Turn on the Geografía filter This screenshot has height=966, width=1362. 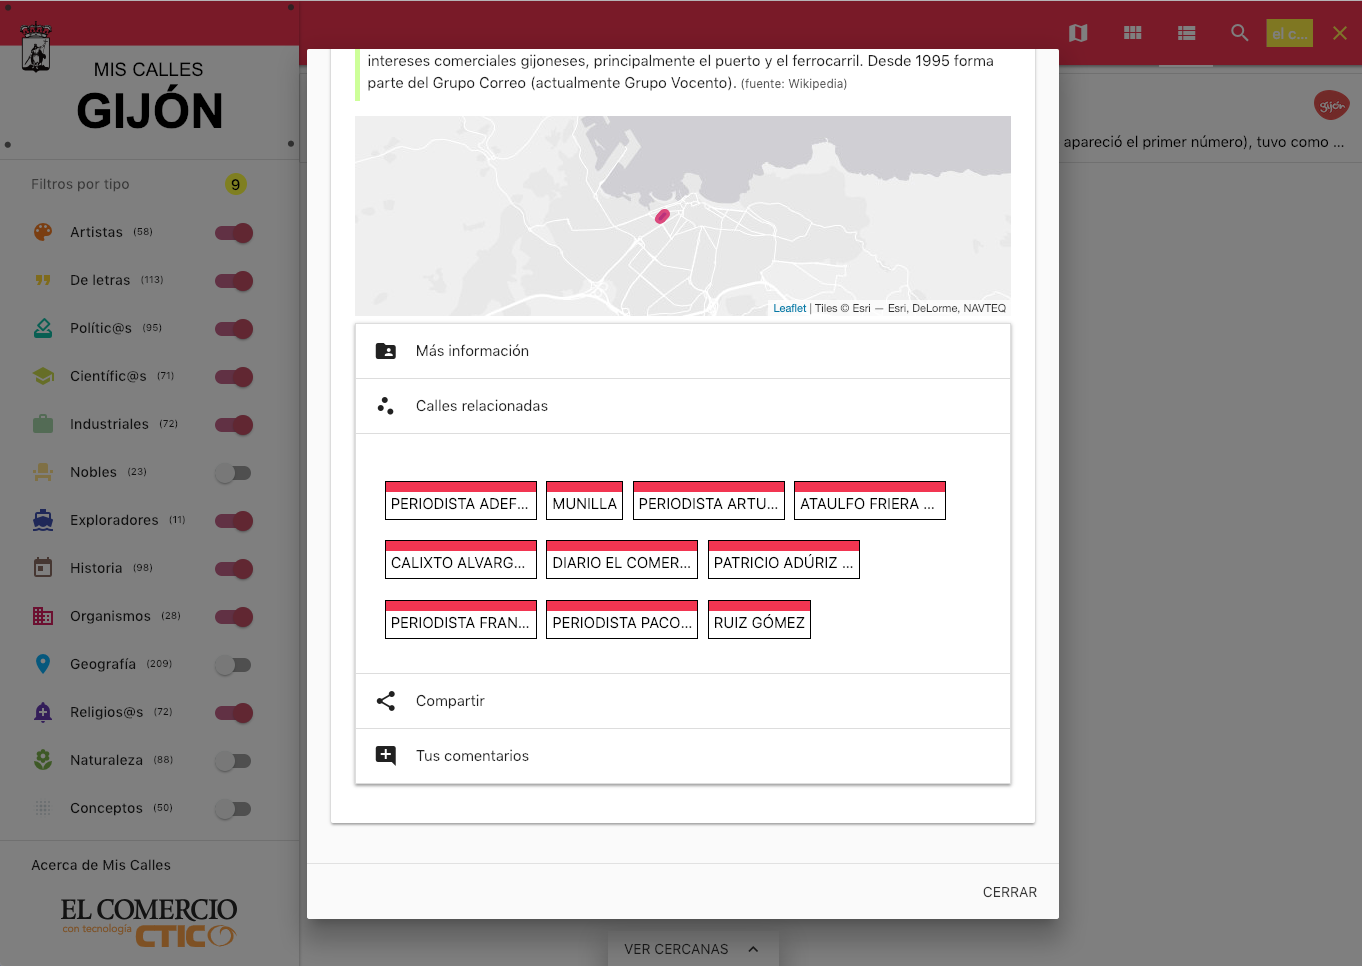click(233, 665)
